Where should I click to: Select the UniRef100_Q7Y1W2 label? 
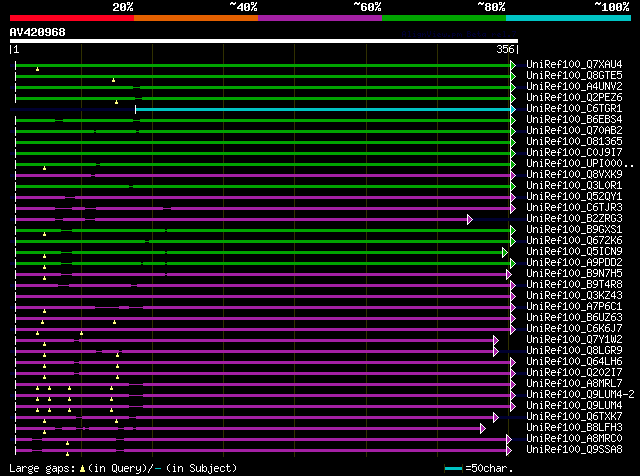(574, 340)
